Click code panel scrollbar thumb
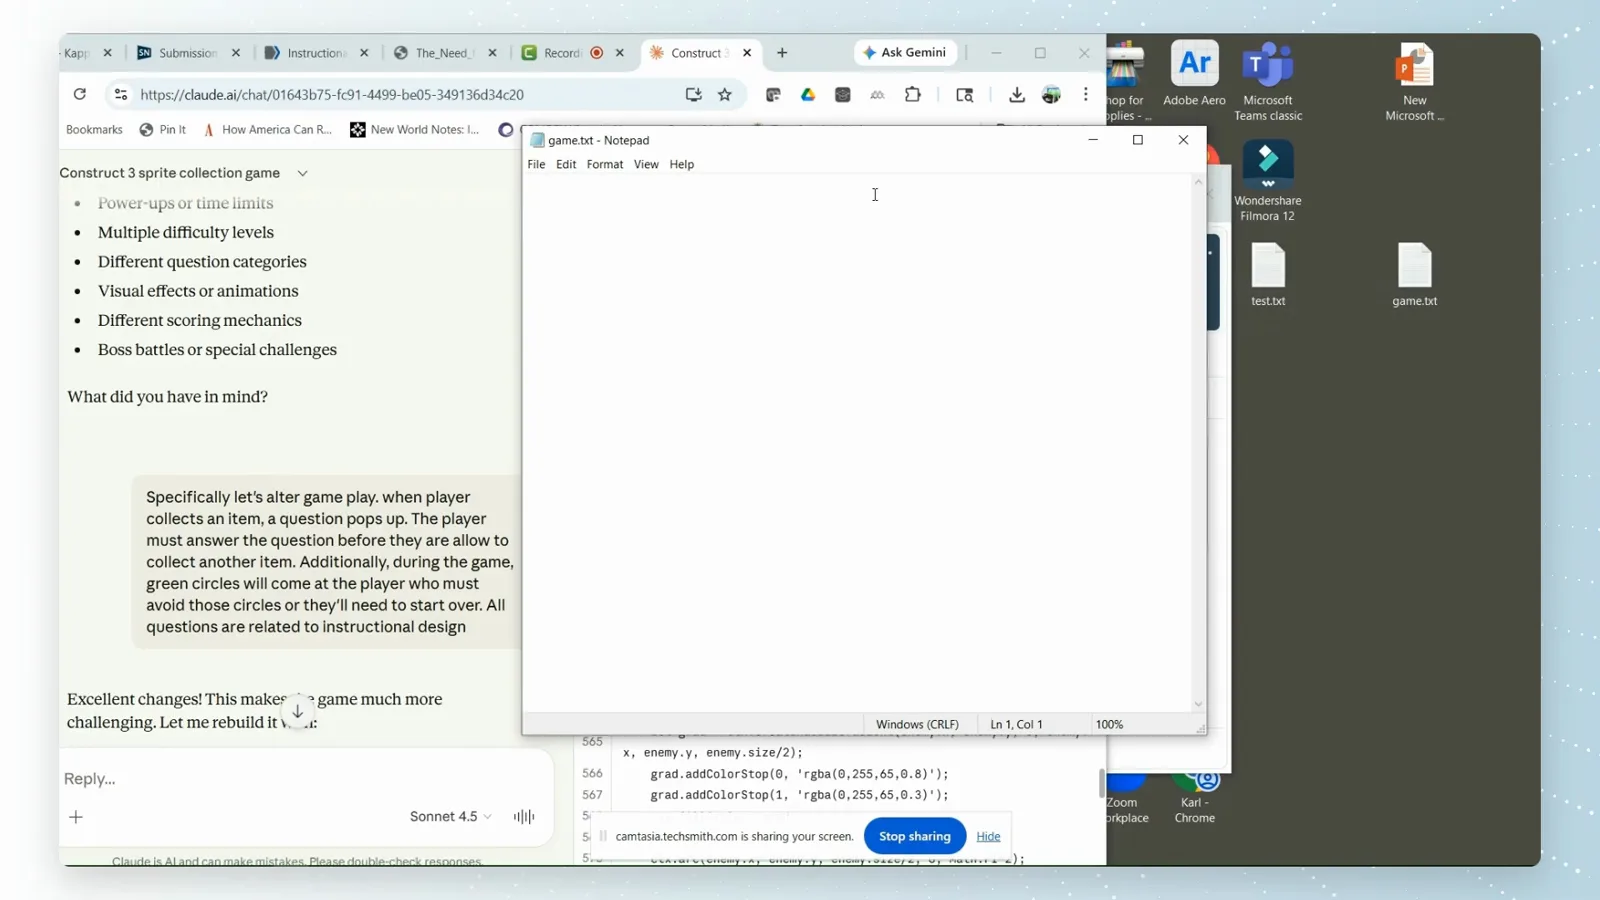 pos(1101,783)
